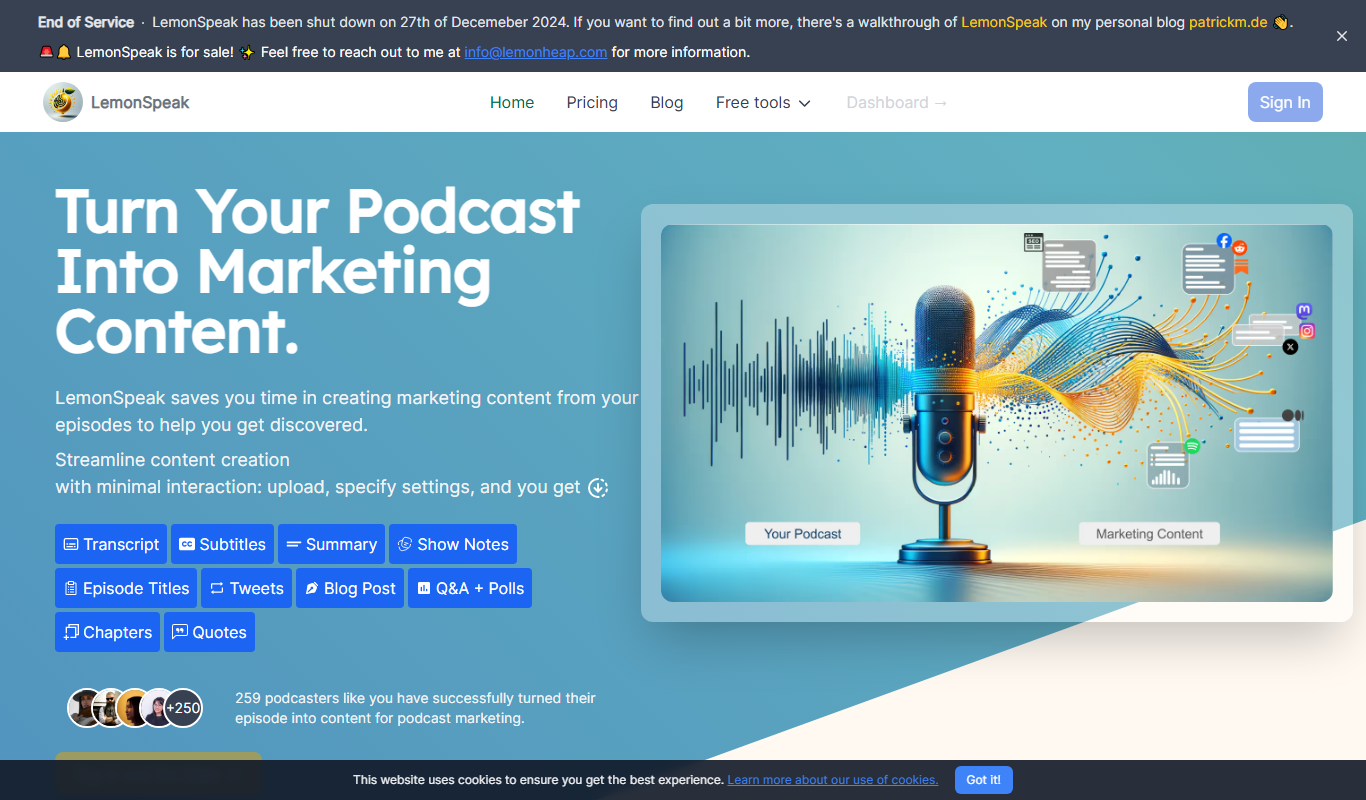1366x800 pixels.
Task: Open Learn more about cookies link
Action: pyautogui.click(x=833, y=780)
